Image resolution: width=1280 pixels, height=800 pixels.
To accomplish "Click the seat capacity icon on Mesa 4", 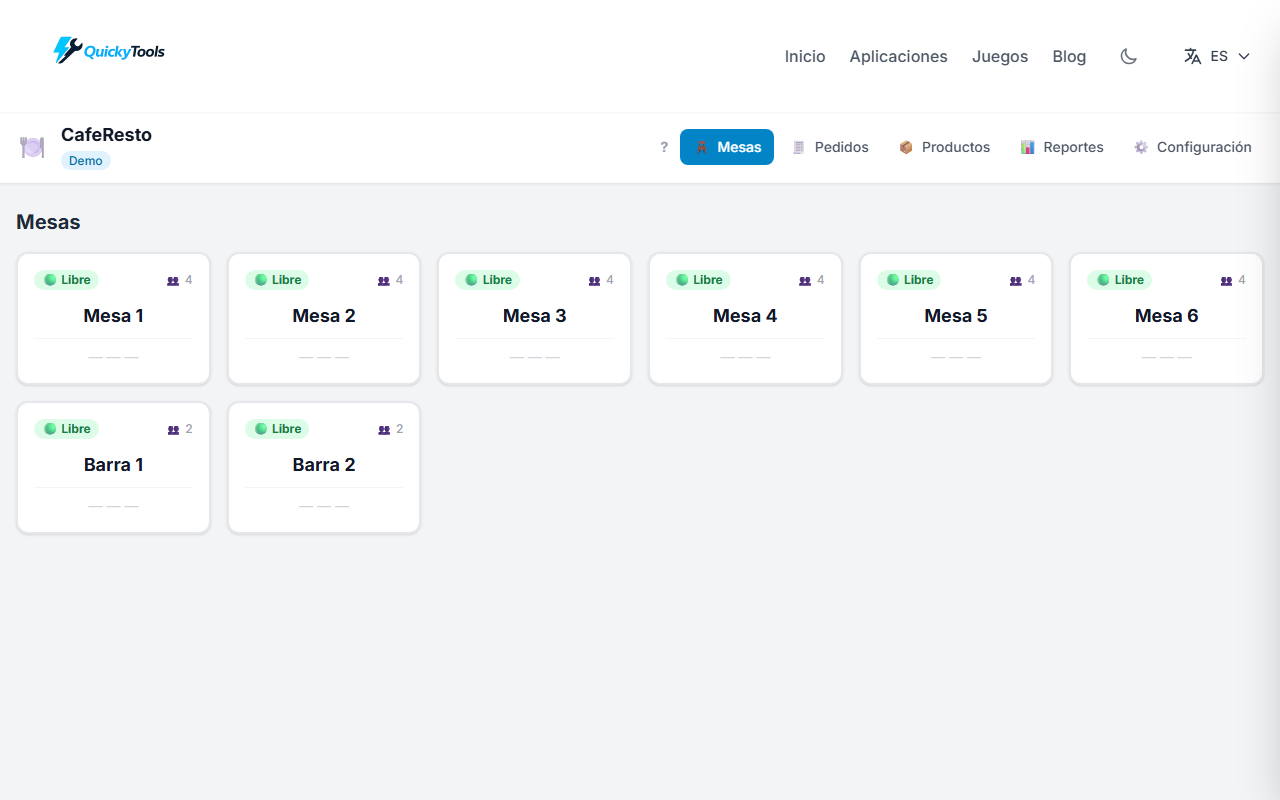I will (x=803, y=280).
